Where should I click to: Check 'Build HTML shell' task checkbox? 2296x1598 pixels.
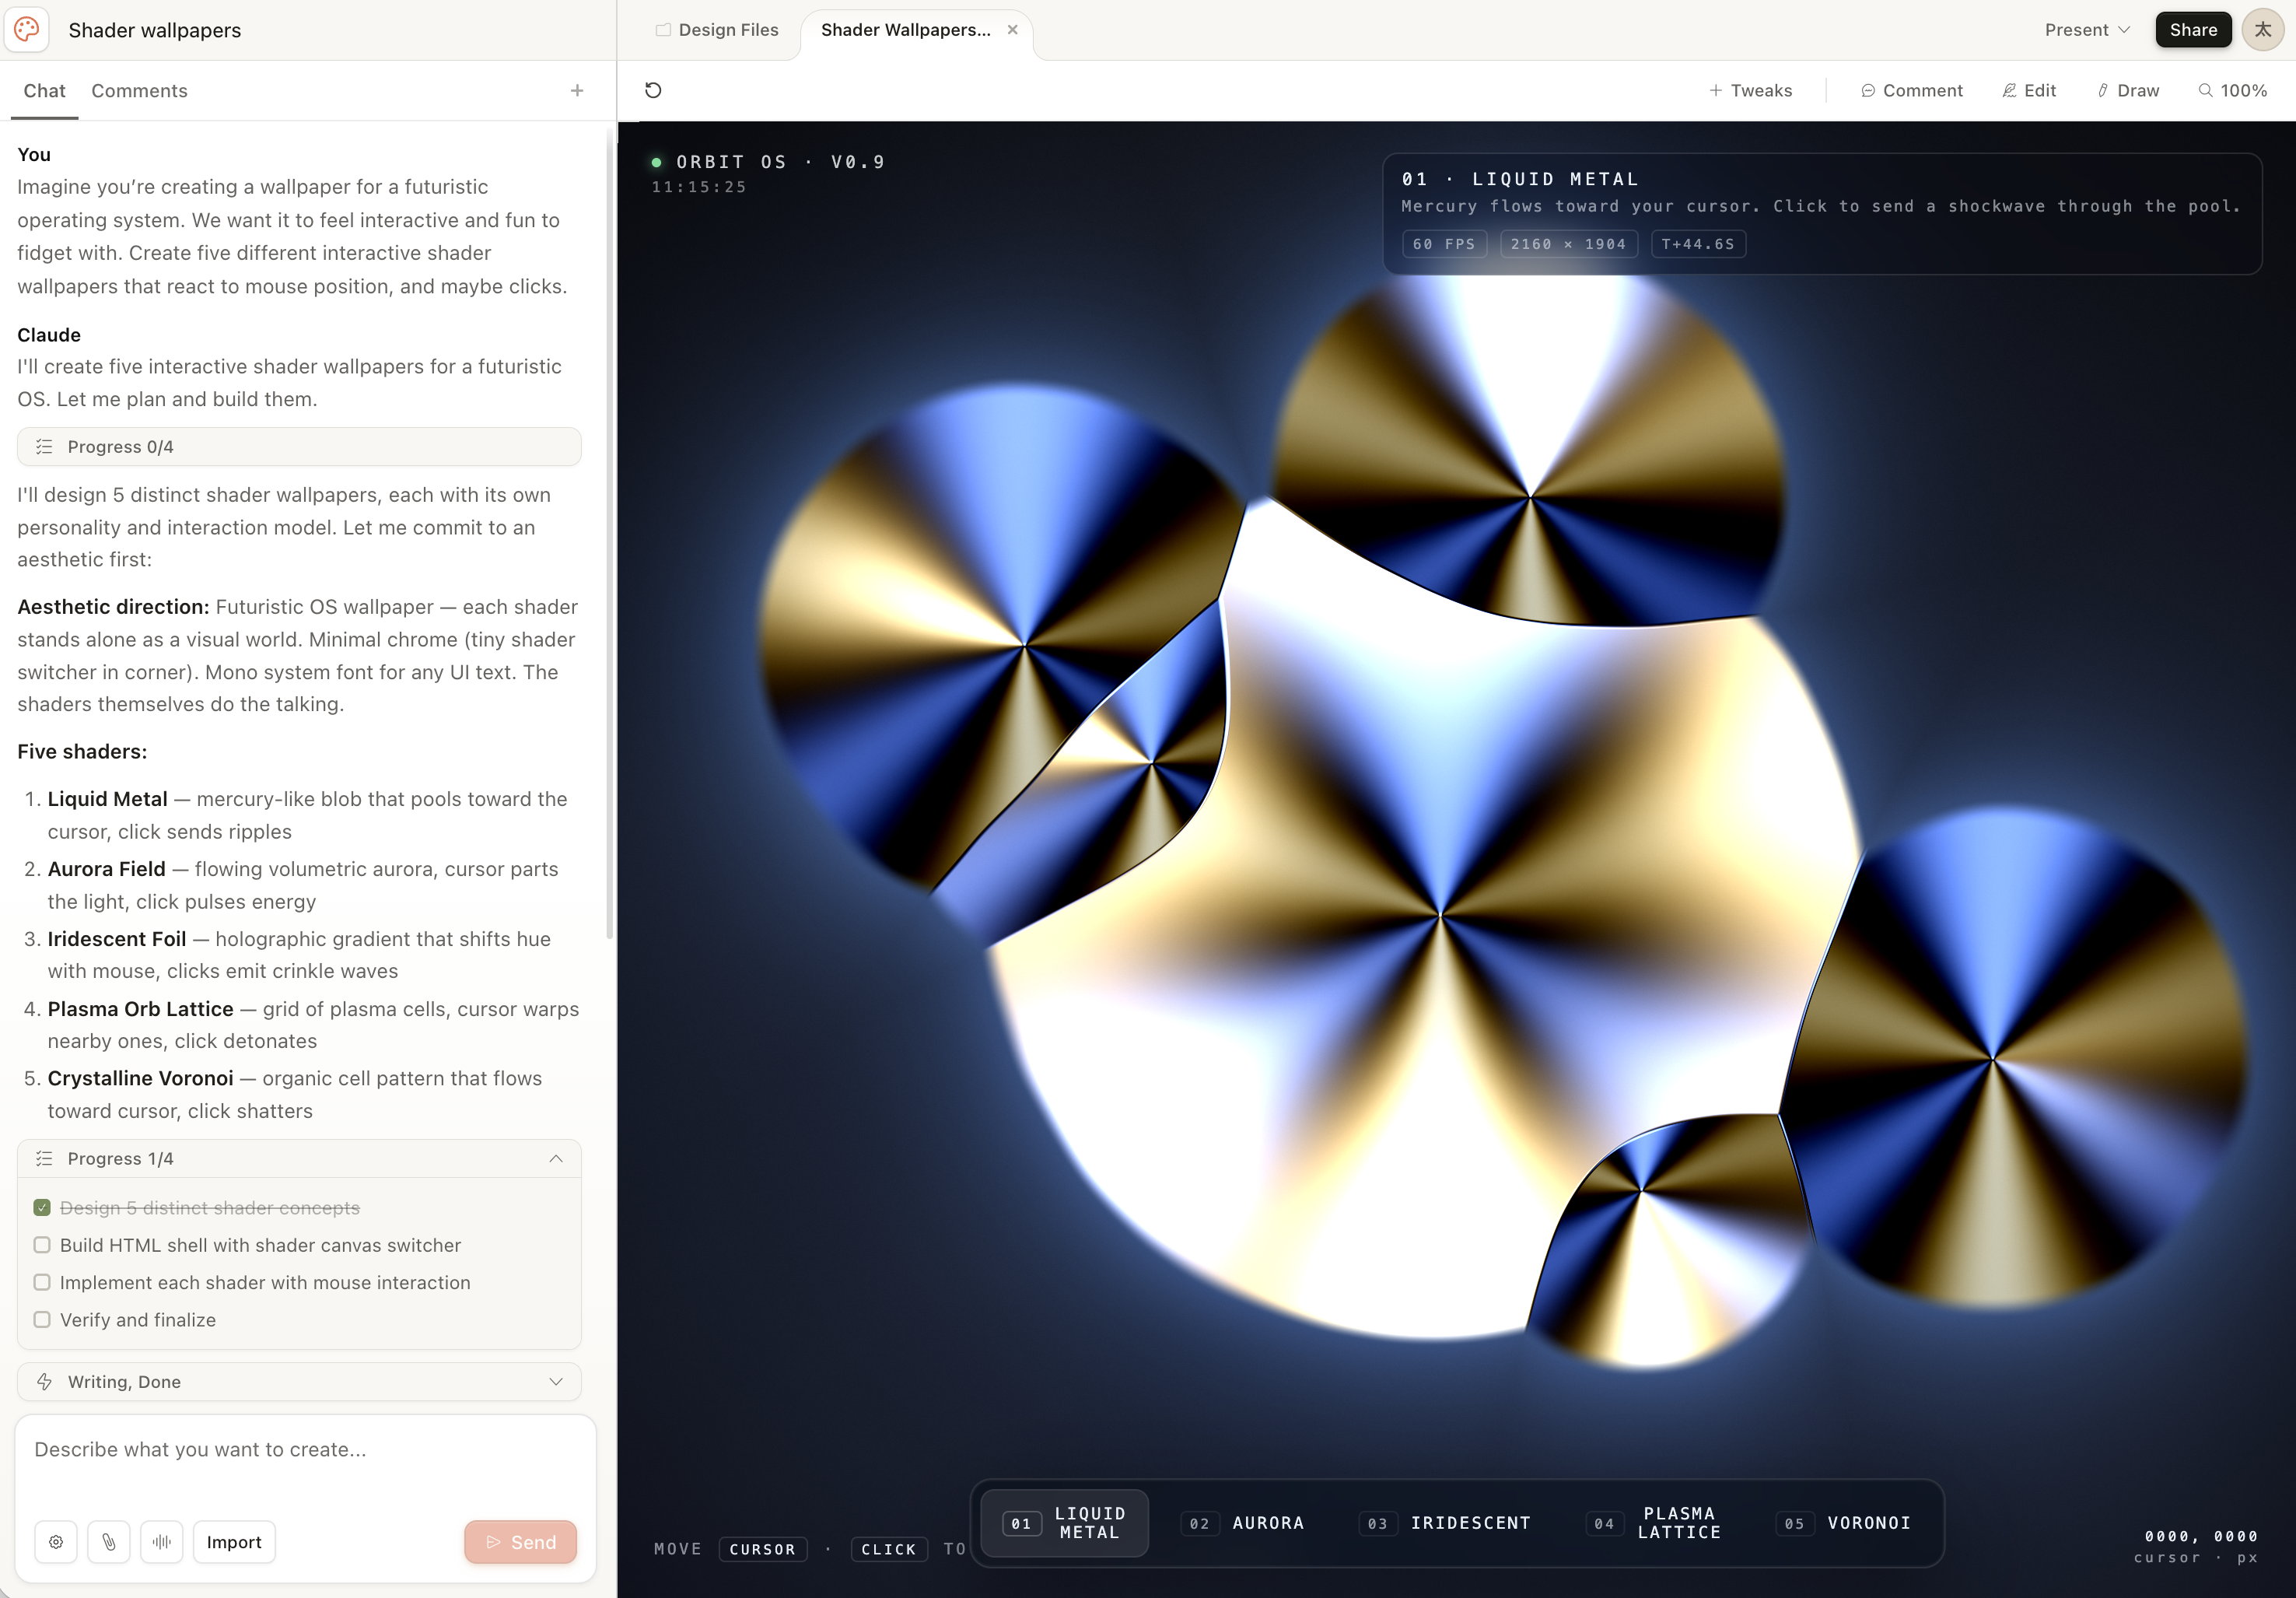(42, 1245)
